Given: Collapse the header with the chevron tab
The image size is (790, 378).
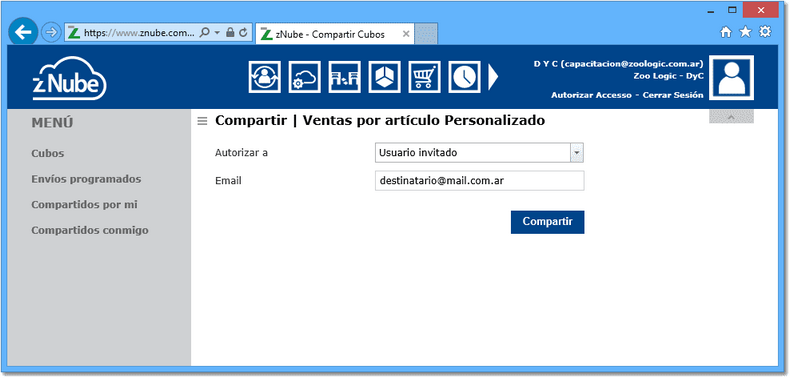Looking at the screenshot, I should 731,117.
